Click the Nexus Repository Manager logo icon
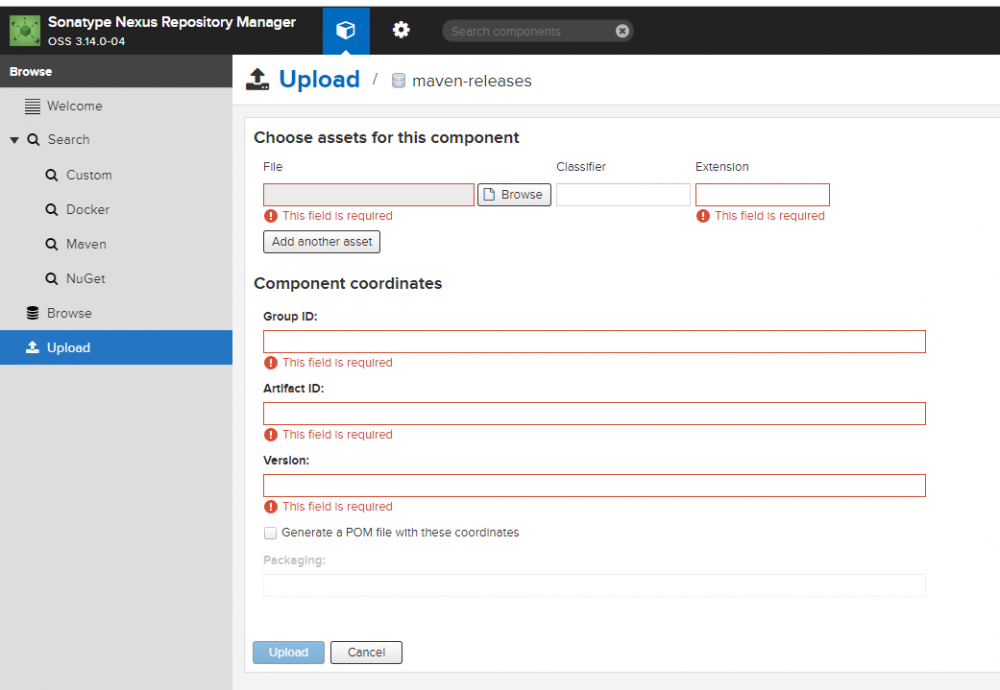Viewport: 1000px width, 690px height. point(25,31)
